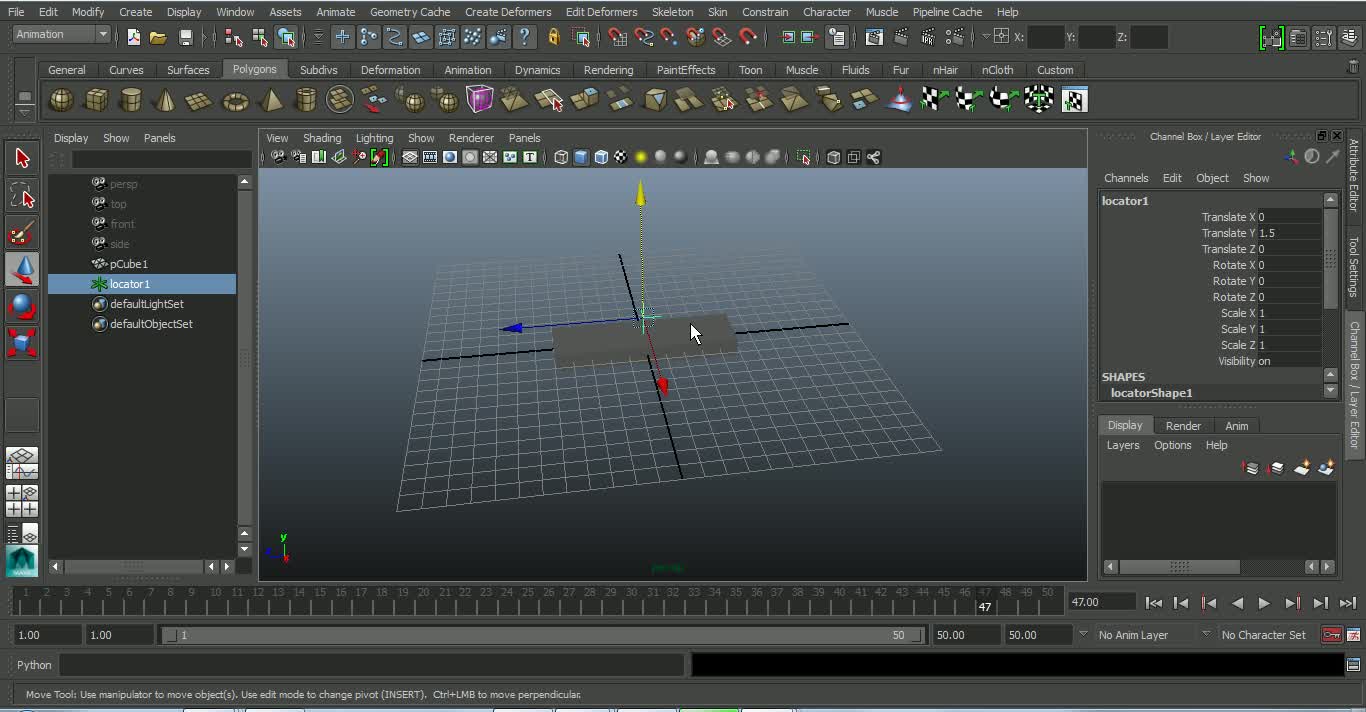1366x712 pixels.
Task: Open the viewport Lighting menu
Action: click(x=374, y=138)
